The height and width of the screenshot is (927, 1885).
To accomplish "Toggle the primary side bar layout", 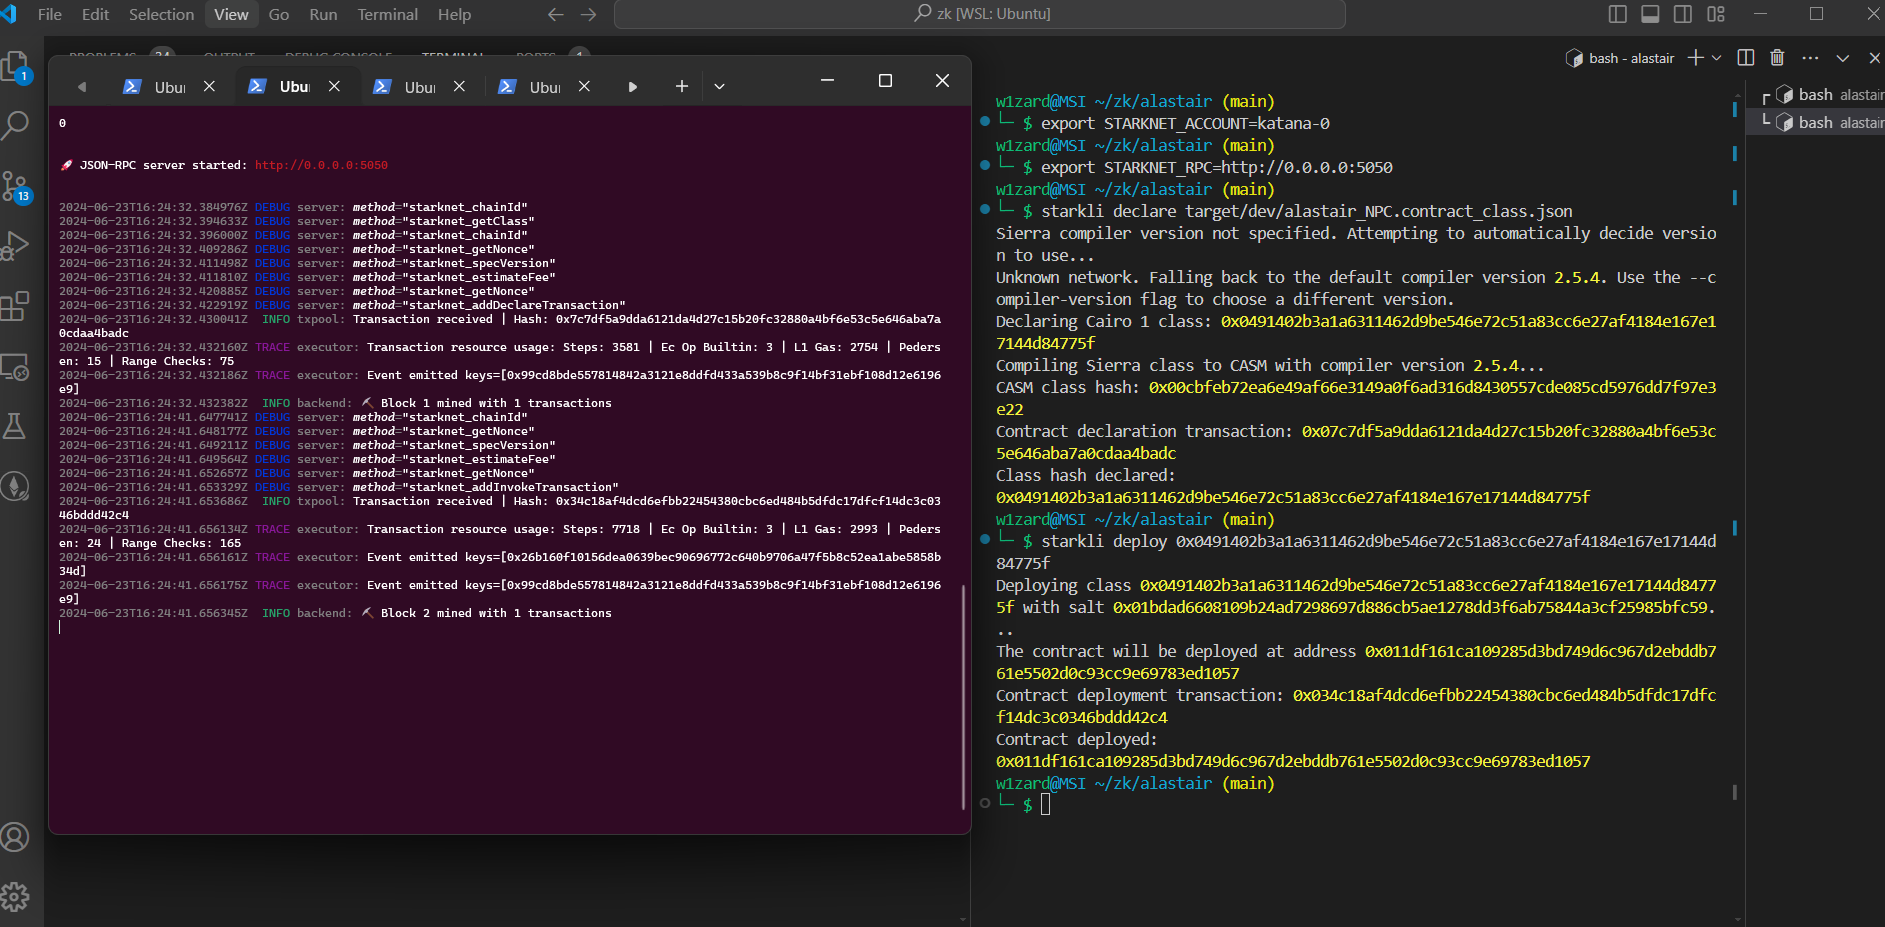I will 1617,14.
